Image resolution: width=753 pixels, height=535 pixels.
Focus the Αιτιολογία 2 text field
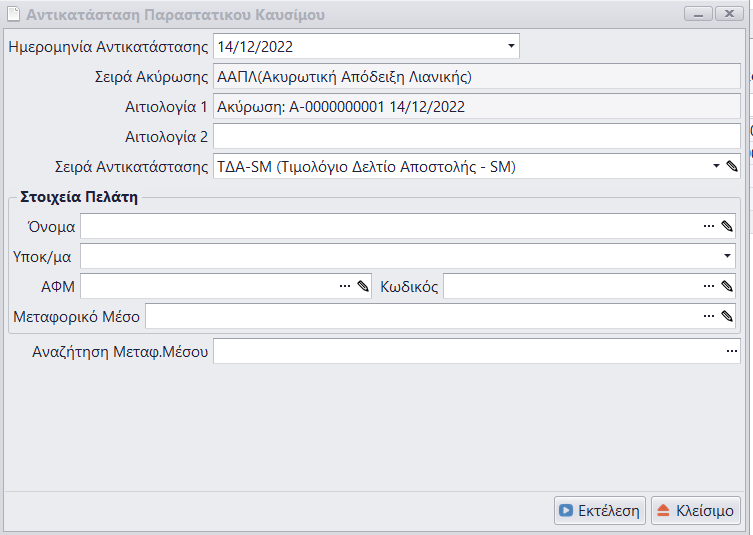pyautogui.click(x=476, y=136)
